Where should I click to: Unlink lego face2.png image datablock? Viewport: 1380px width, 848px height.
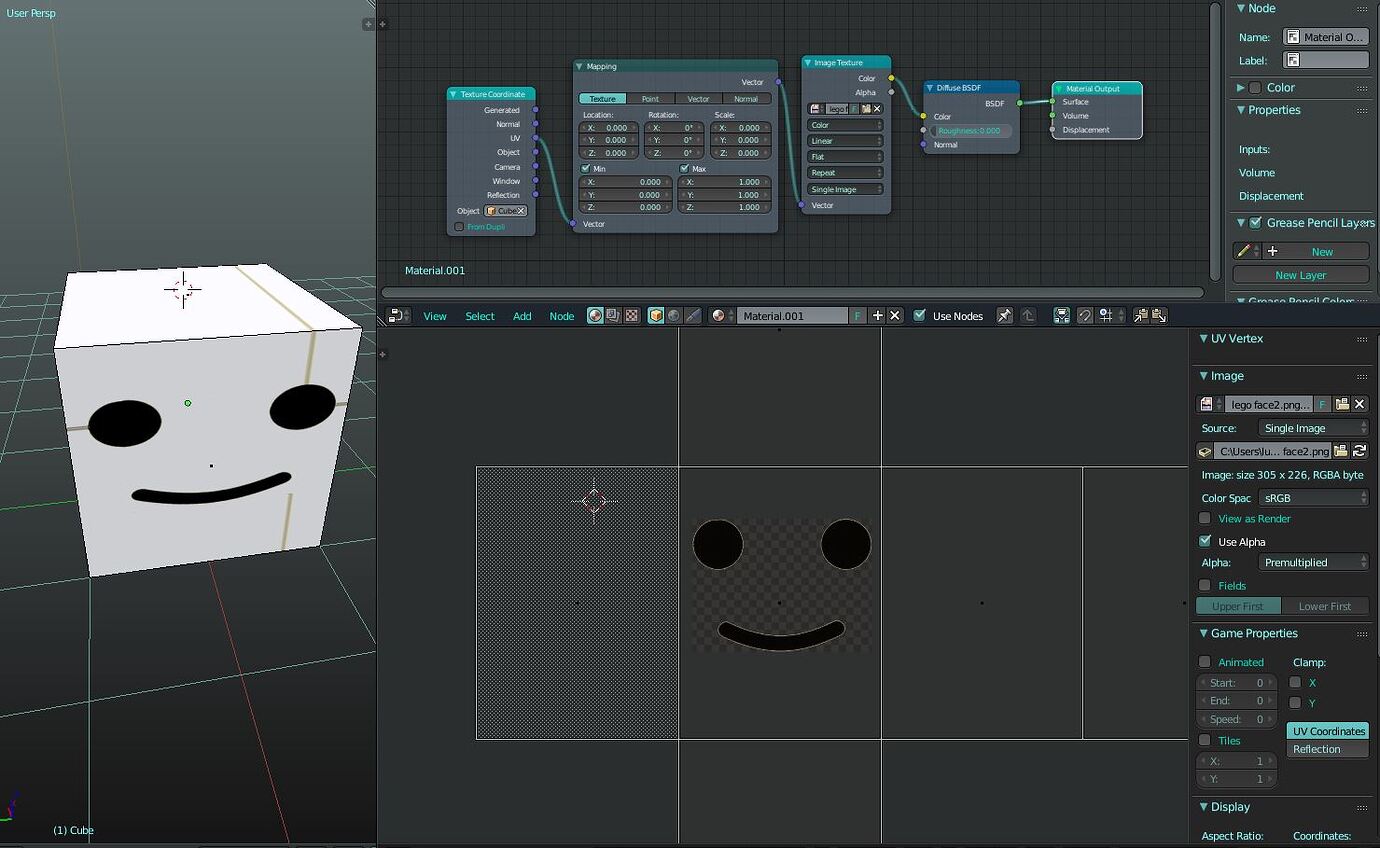click(x=1360, y=404)
